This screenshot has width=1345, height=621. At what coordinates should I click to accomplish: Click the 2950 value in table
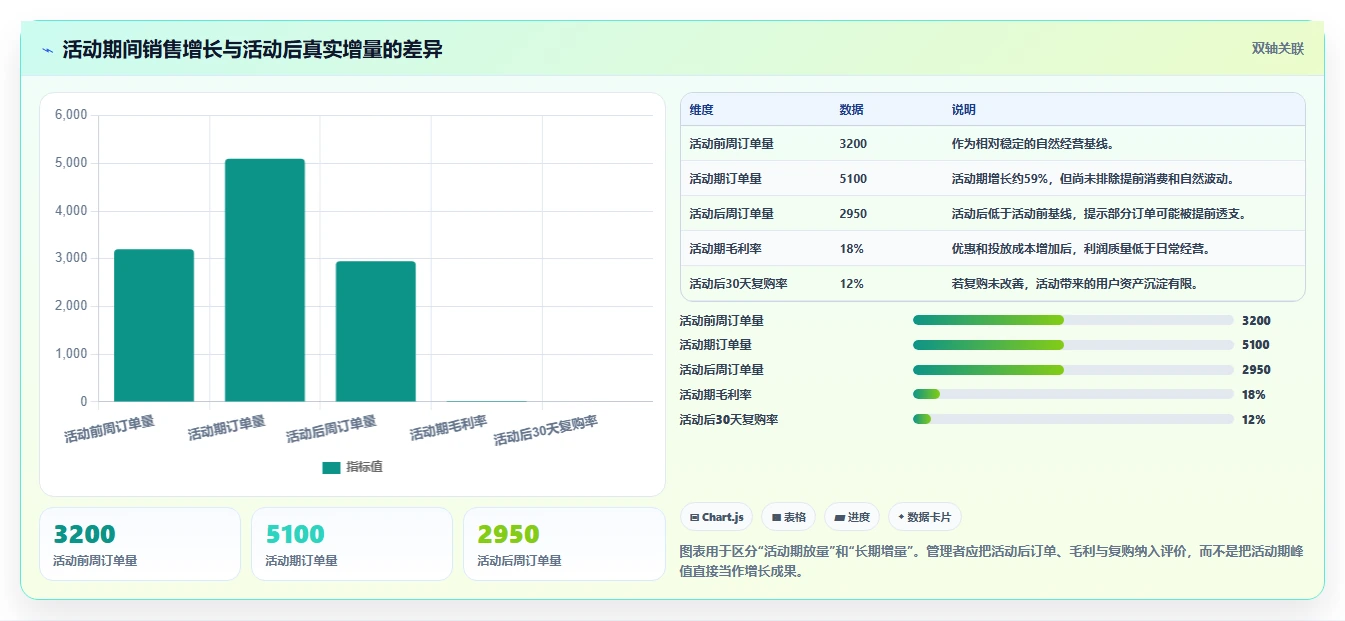853,214
